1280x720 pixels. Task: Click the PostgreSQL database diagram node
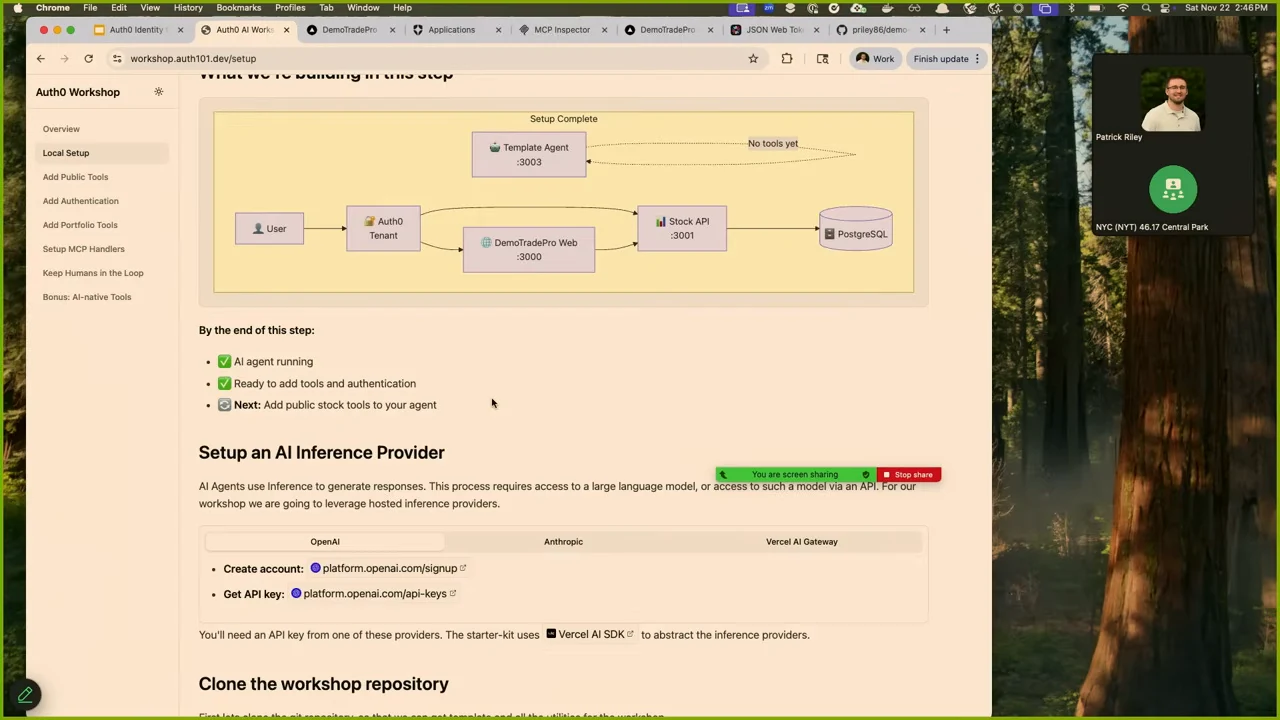pyautogui.click(x=856, y=229)
